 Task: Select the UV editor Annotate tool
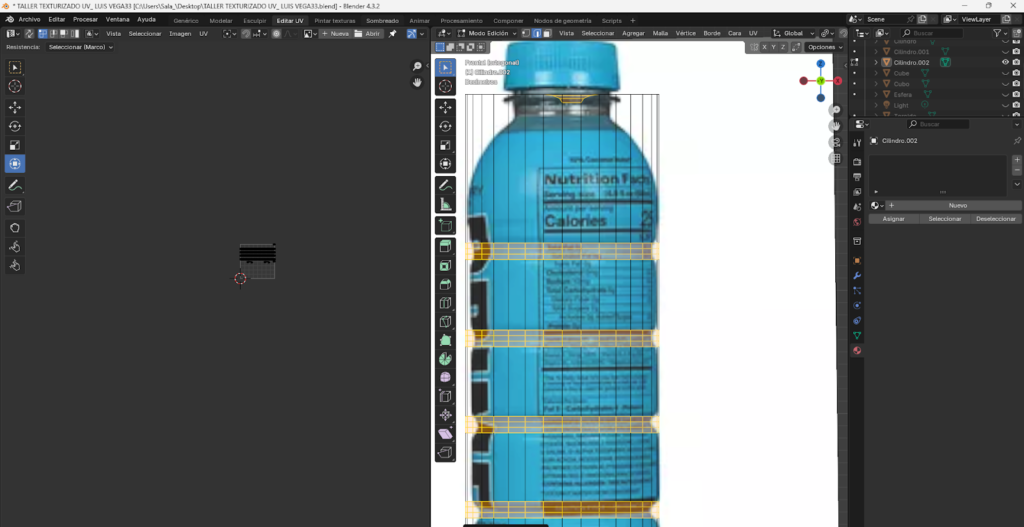pos(15,185)
